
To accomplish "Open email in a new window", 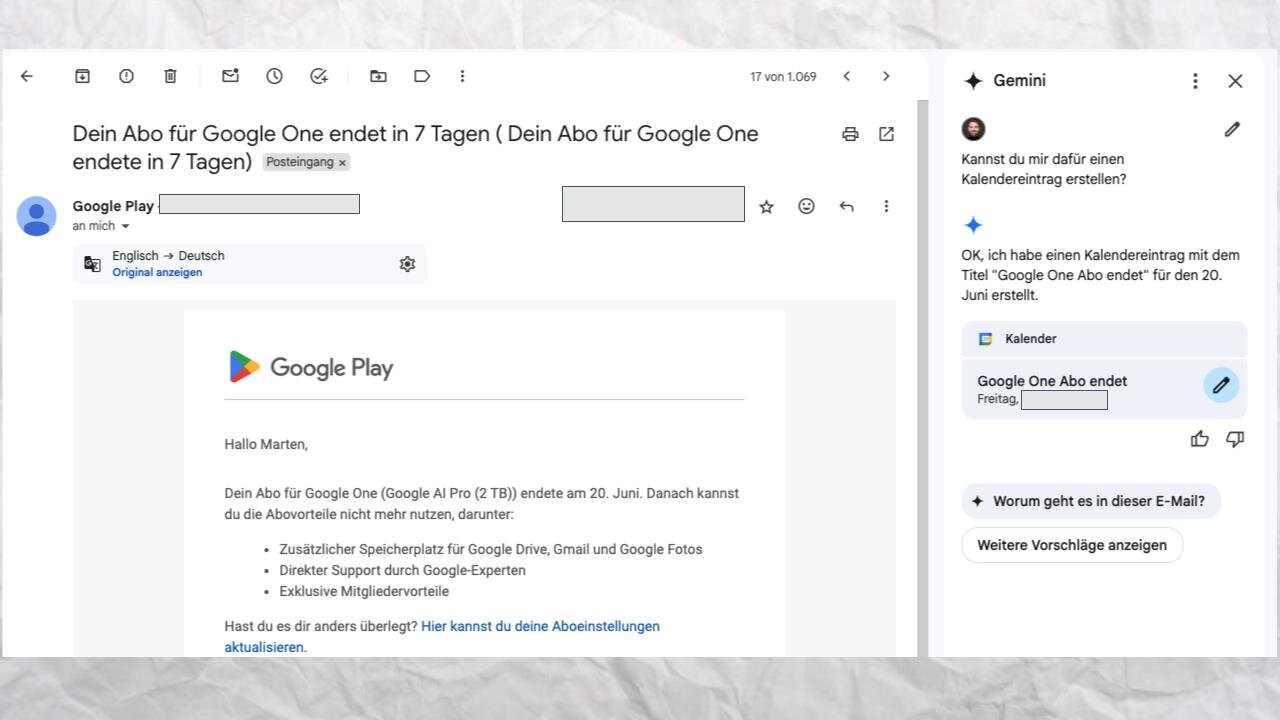I will (x=886, y=134).
